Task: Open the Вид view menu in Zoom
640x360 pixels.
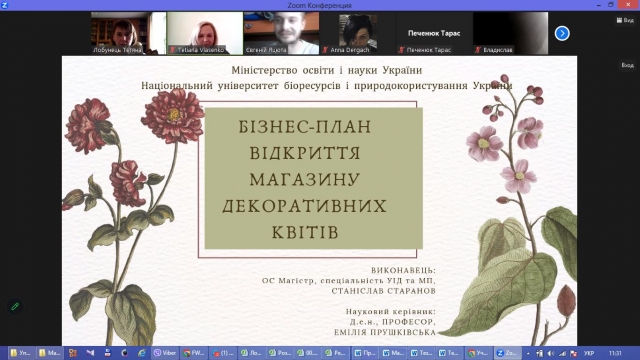Action: (x=625, y=20)
